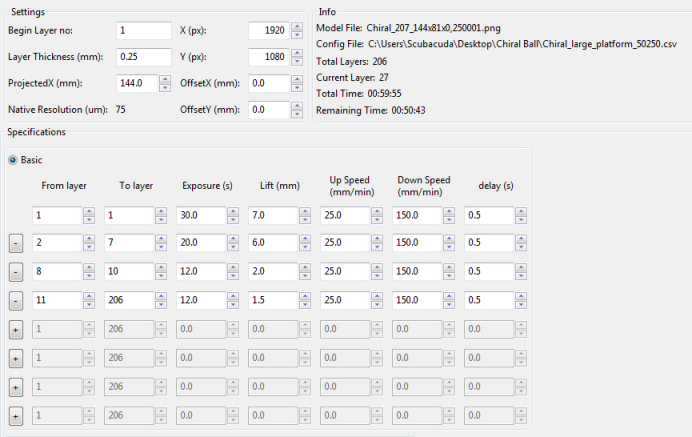Remove the layer 11 to 206 row
This screenshot has width=692, height=437.
point(16,300)
